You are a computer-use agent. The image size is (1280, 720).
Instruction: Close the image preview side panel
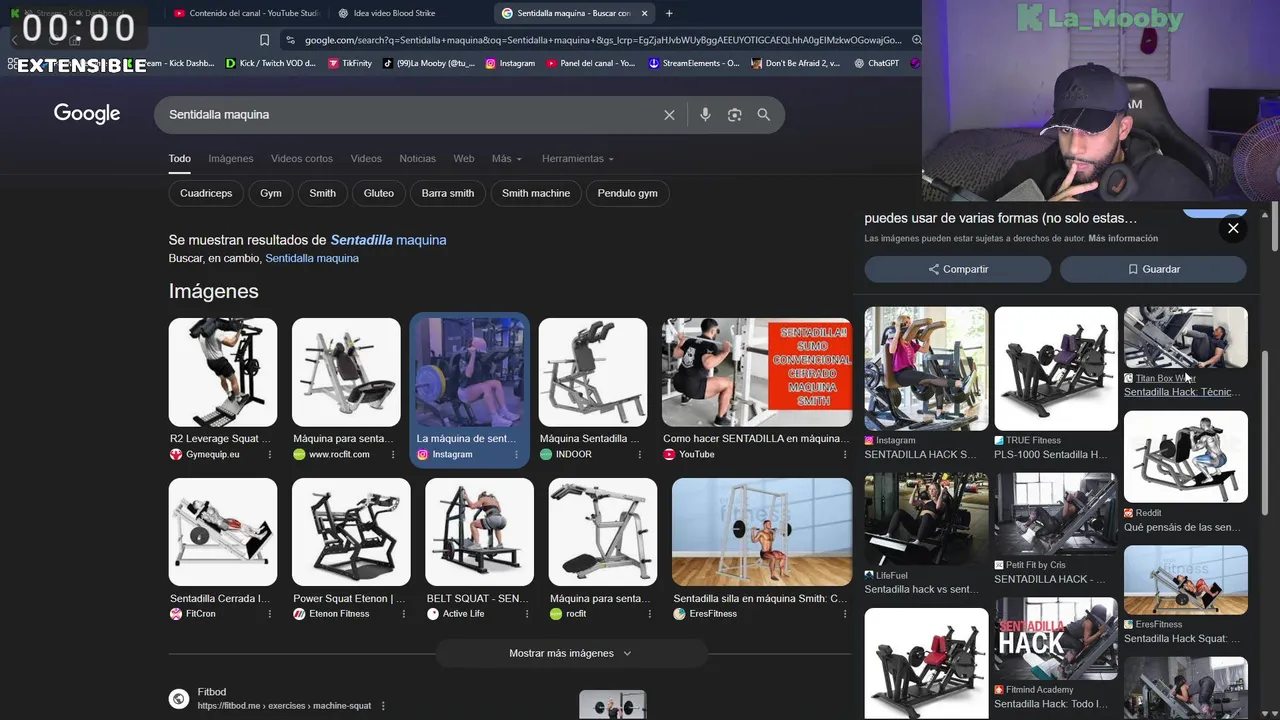1233,228
